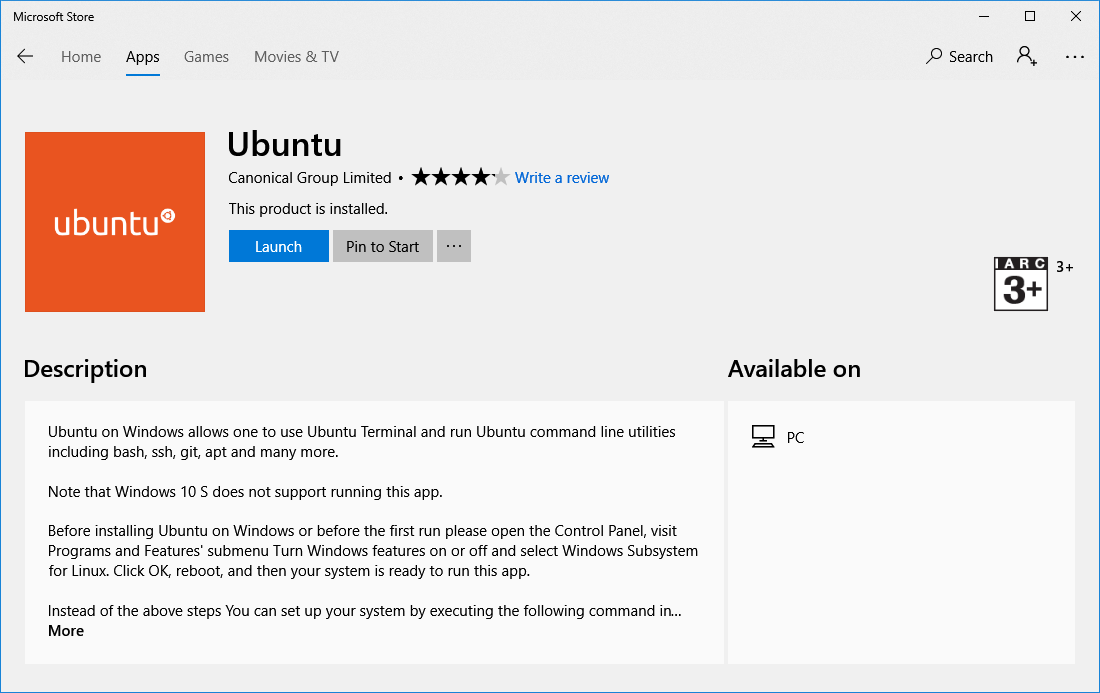Launch the Ubuntu app

(278, 245)
